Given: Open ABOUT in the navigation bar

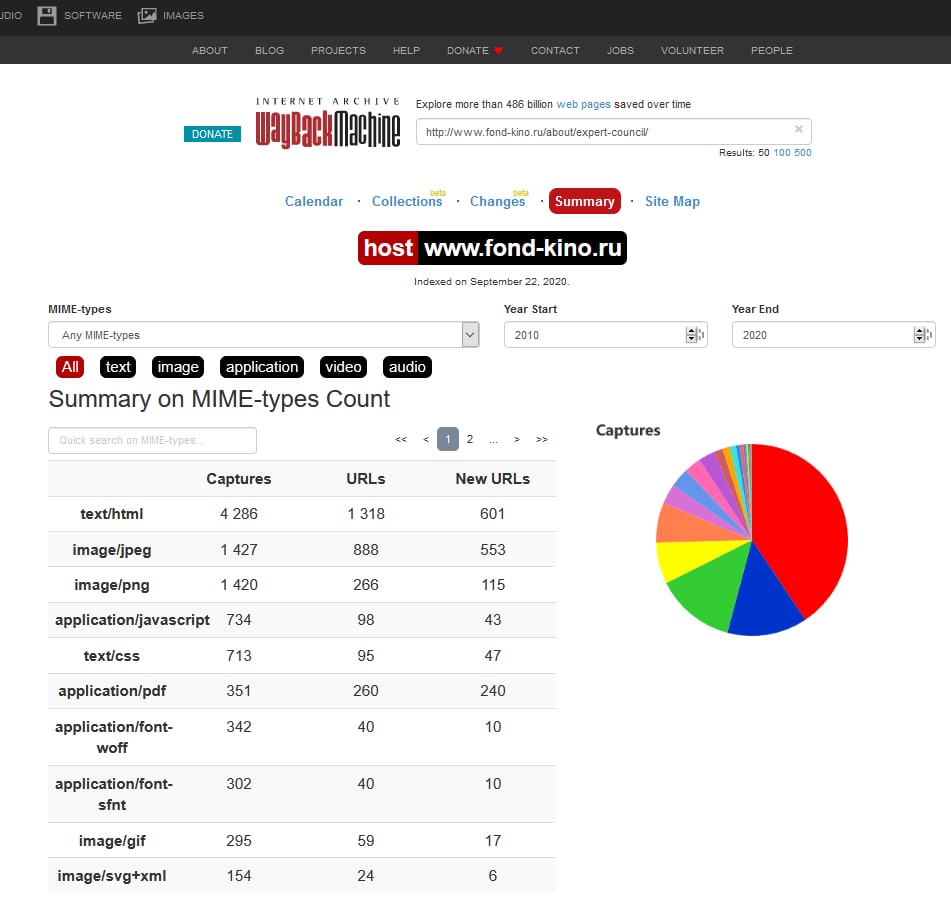Looking at the screenshot, I should pos(210,50).
